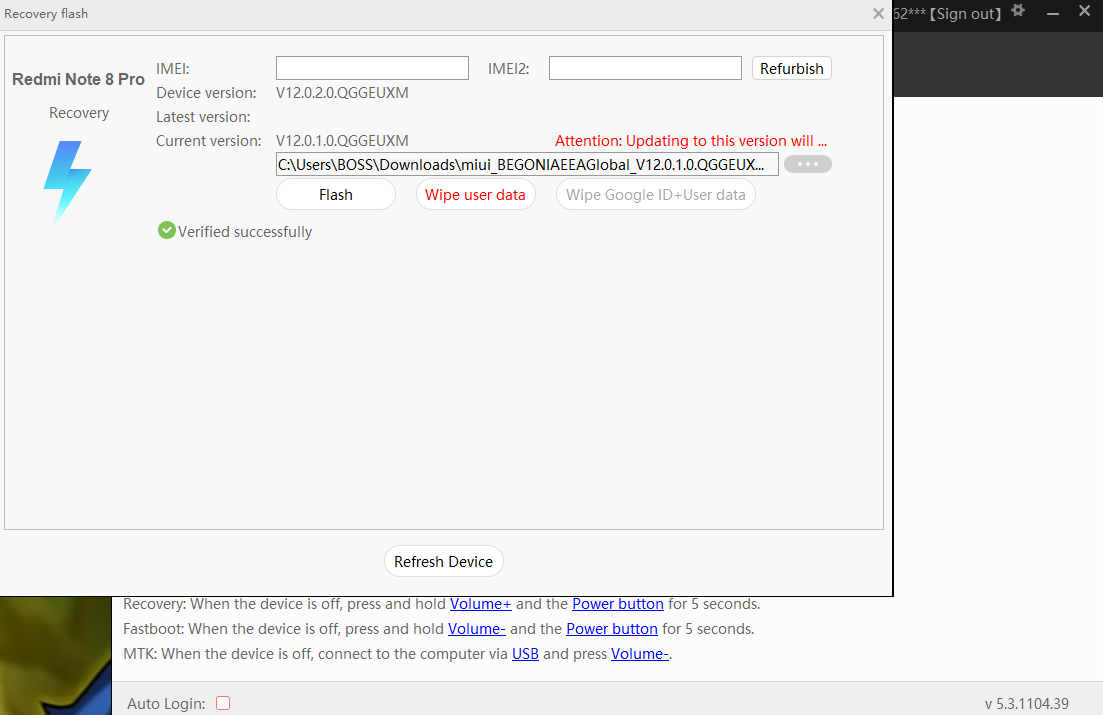Minimize the main application window

1051,12
